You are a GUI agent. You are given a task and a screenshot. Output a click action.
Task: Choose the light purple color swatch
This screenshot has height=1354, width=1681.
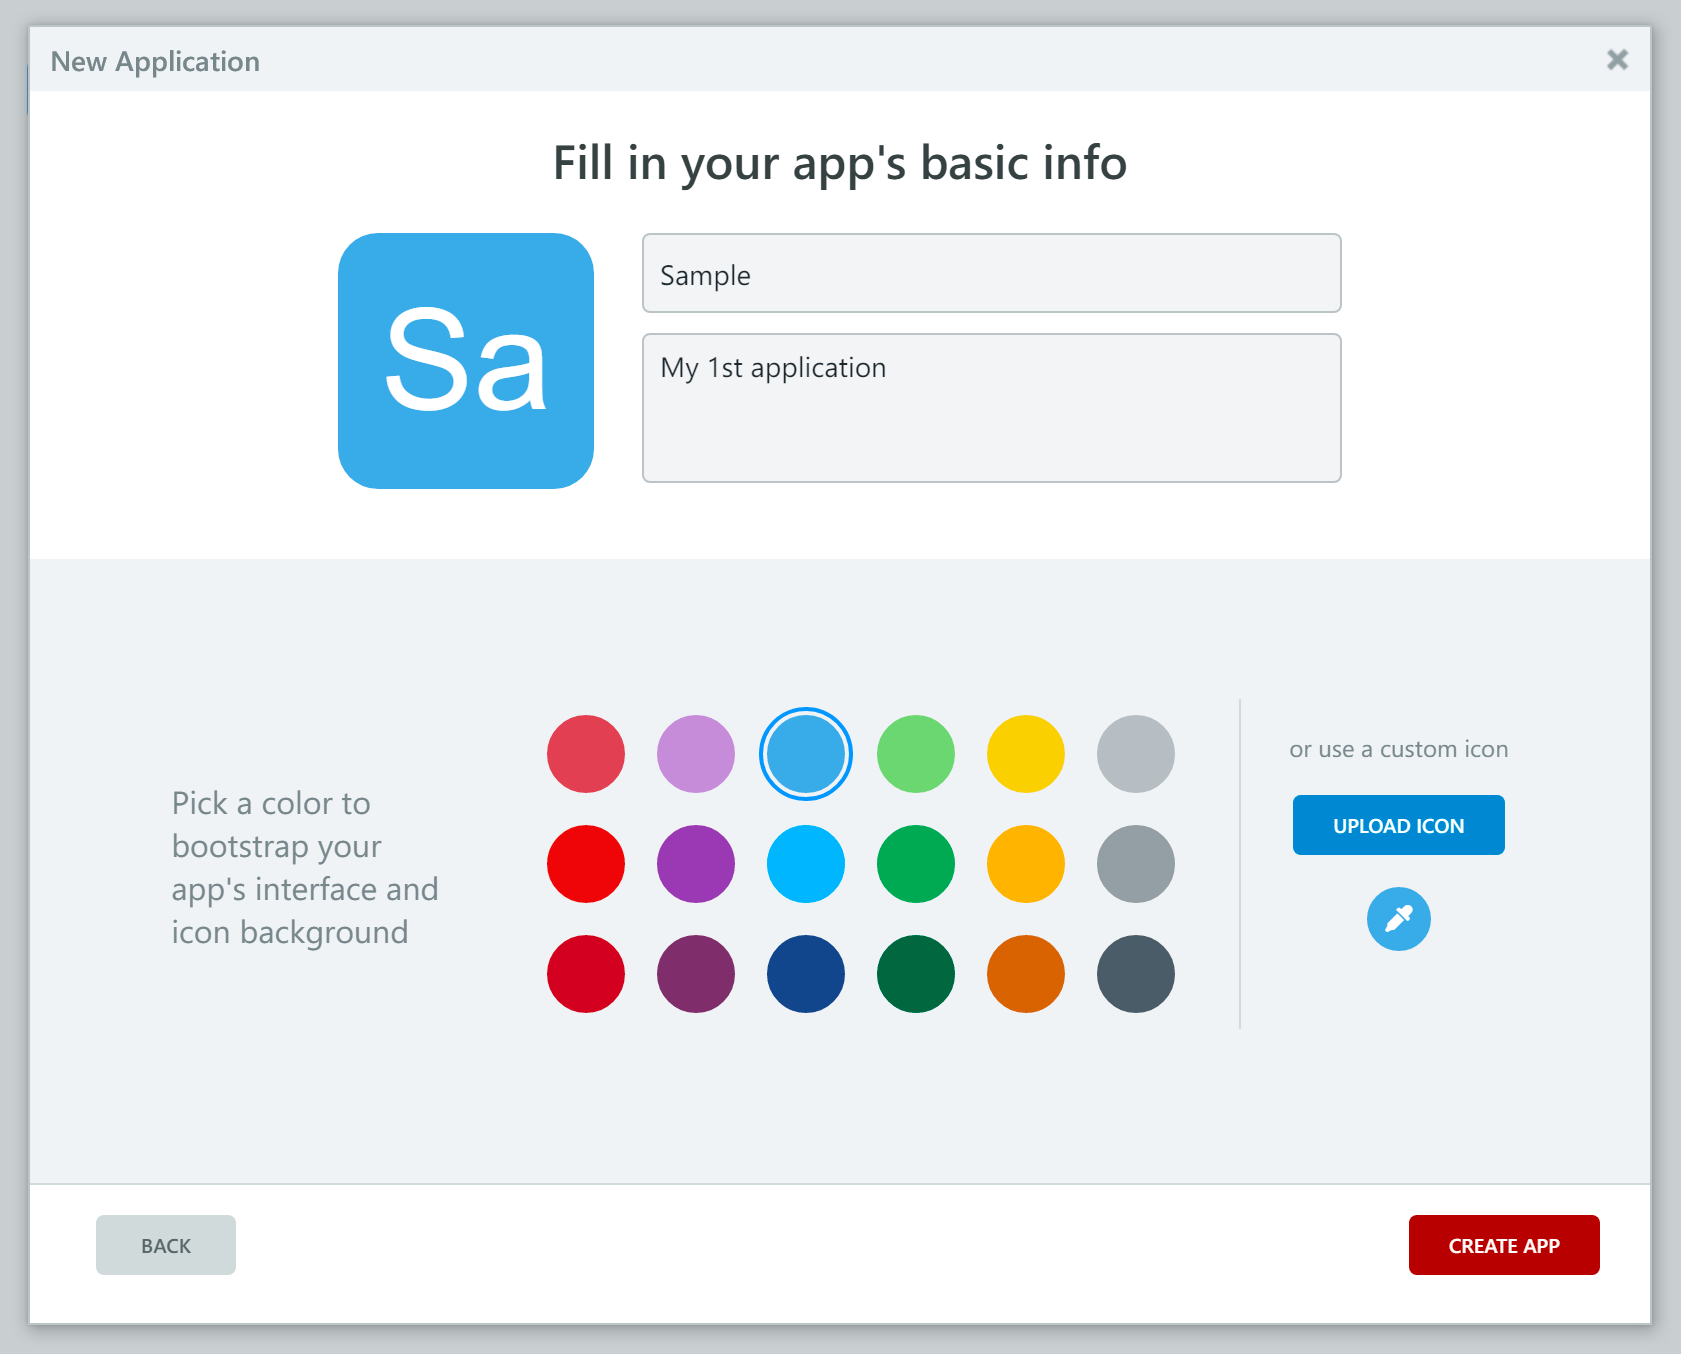click(696, 754)
